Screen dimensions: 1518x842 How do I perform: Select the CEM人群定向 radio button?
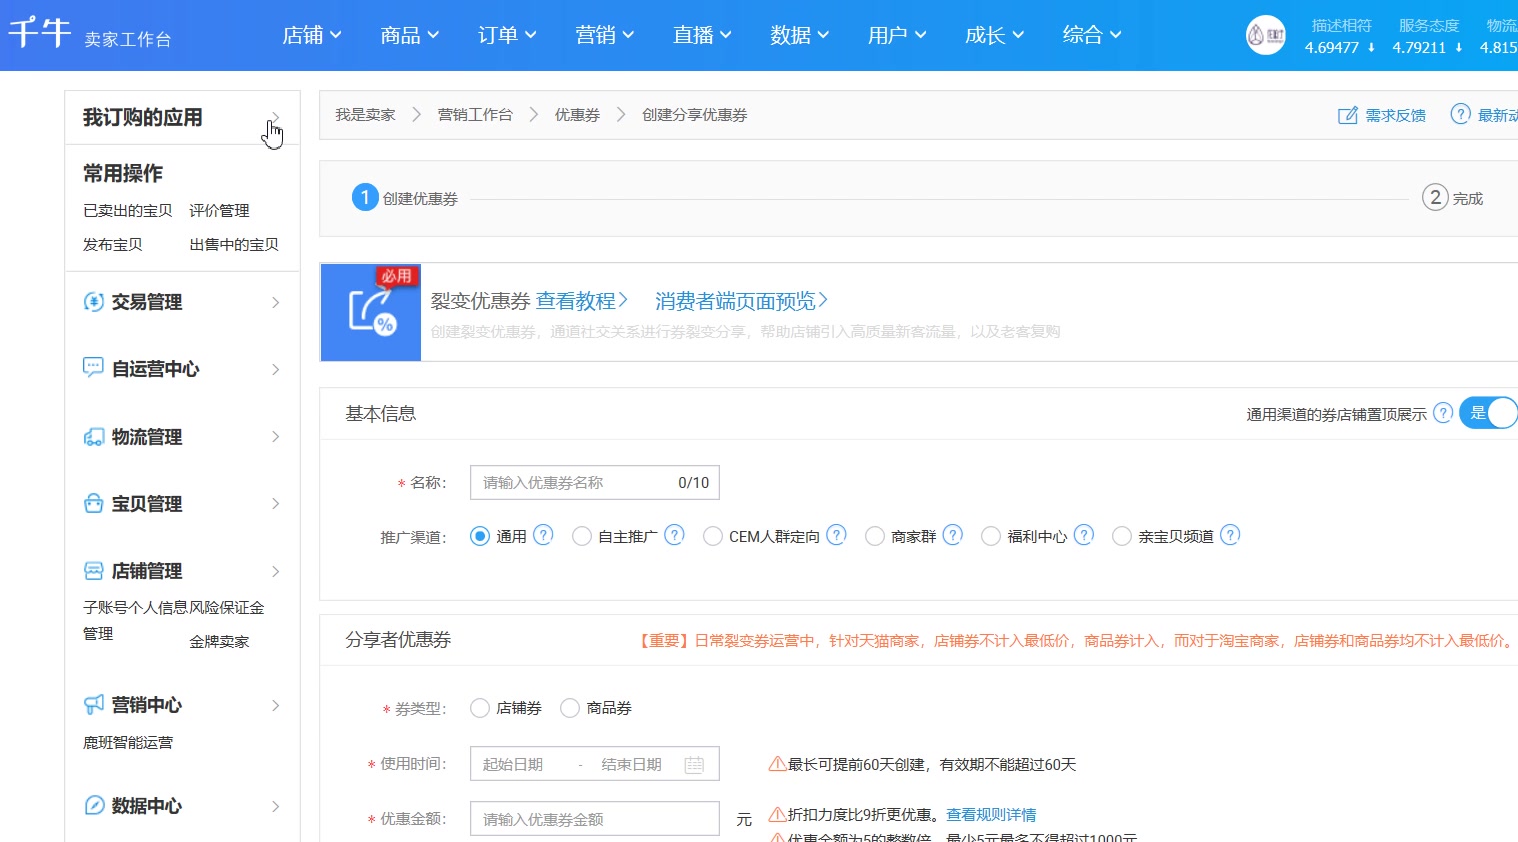(x=713, y=536)
